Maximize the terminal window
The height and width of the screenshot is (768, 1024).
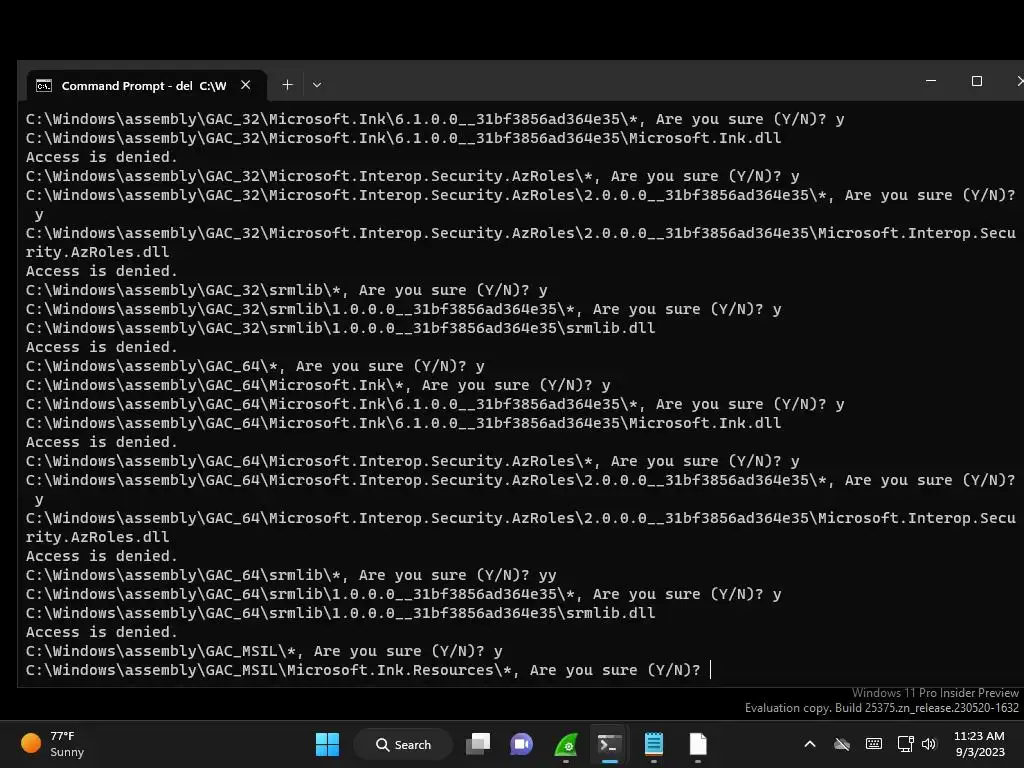(x=977, y=81)
